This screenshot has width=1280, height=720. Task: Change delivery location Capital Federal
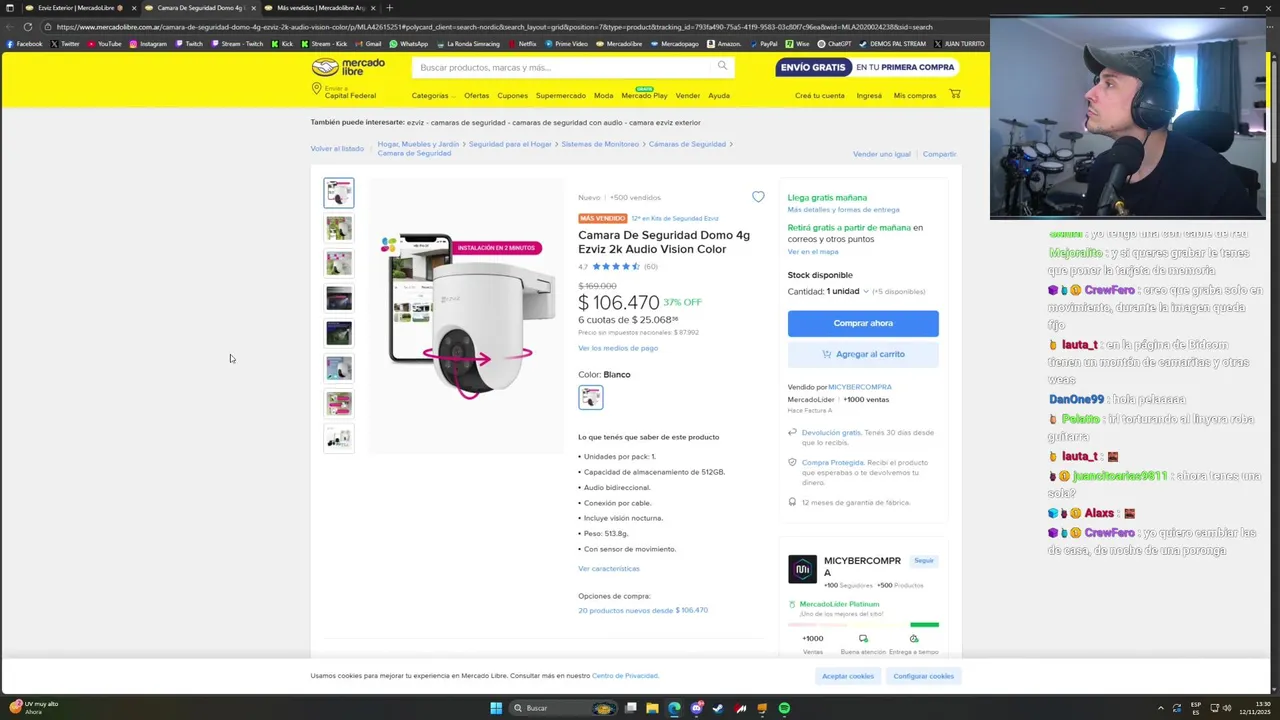344,92
